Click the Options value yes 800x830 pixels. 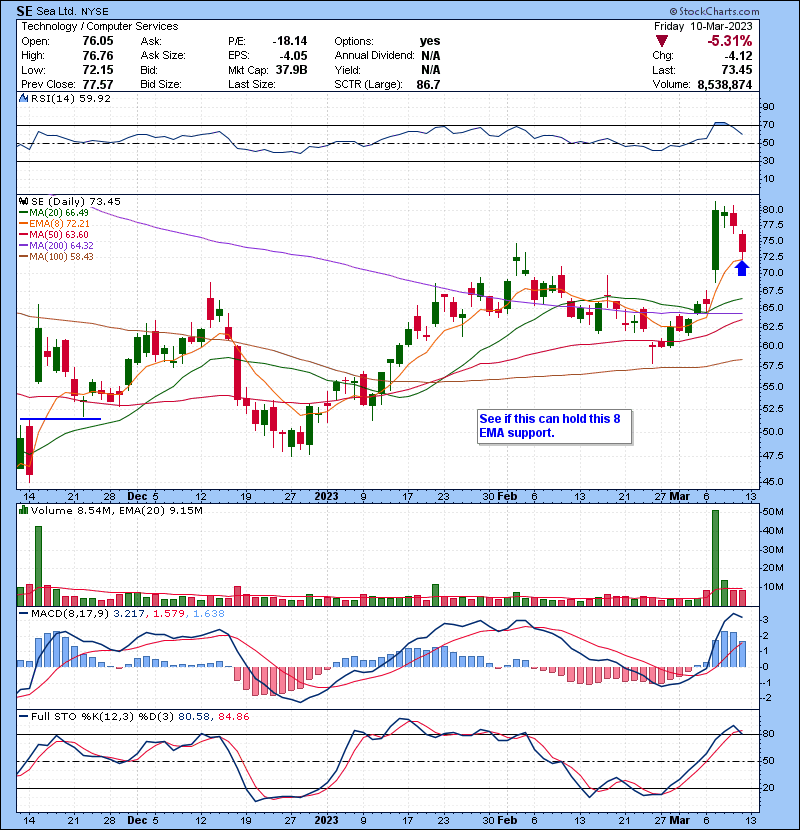point(430,41)
